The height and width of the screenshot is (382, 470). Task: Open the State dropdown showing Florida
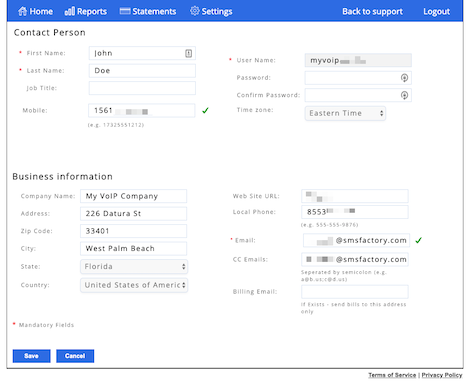[134, 267]
